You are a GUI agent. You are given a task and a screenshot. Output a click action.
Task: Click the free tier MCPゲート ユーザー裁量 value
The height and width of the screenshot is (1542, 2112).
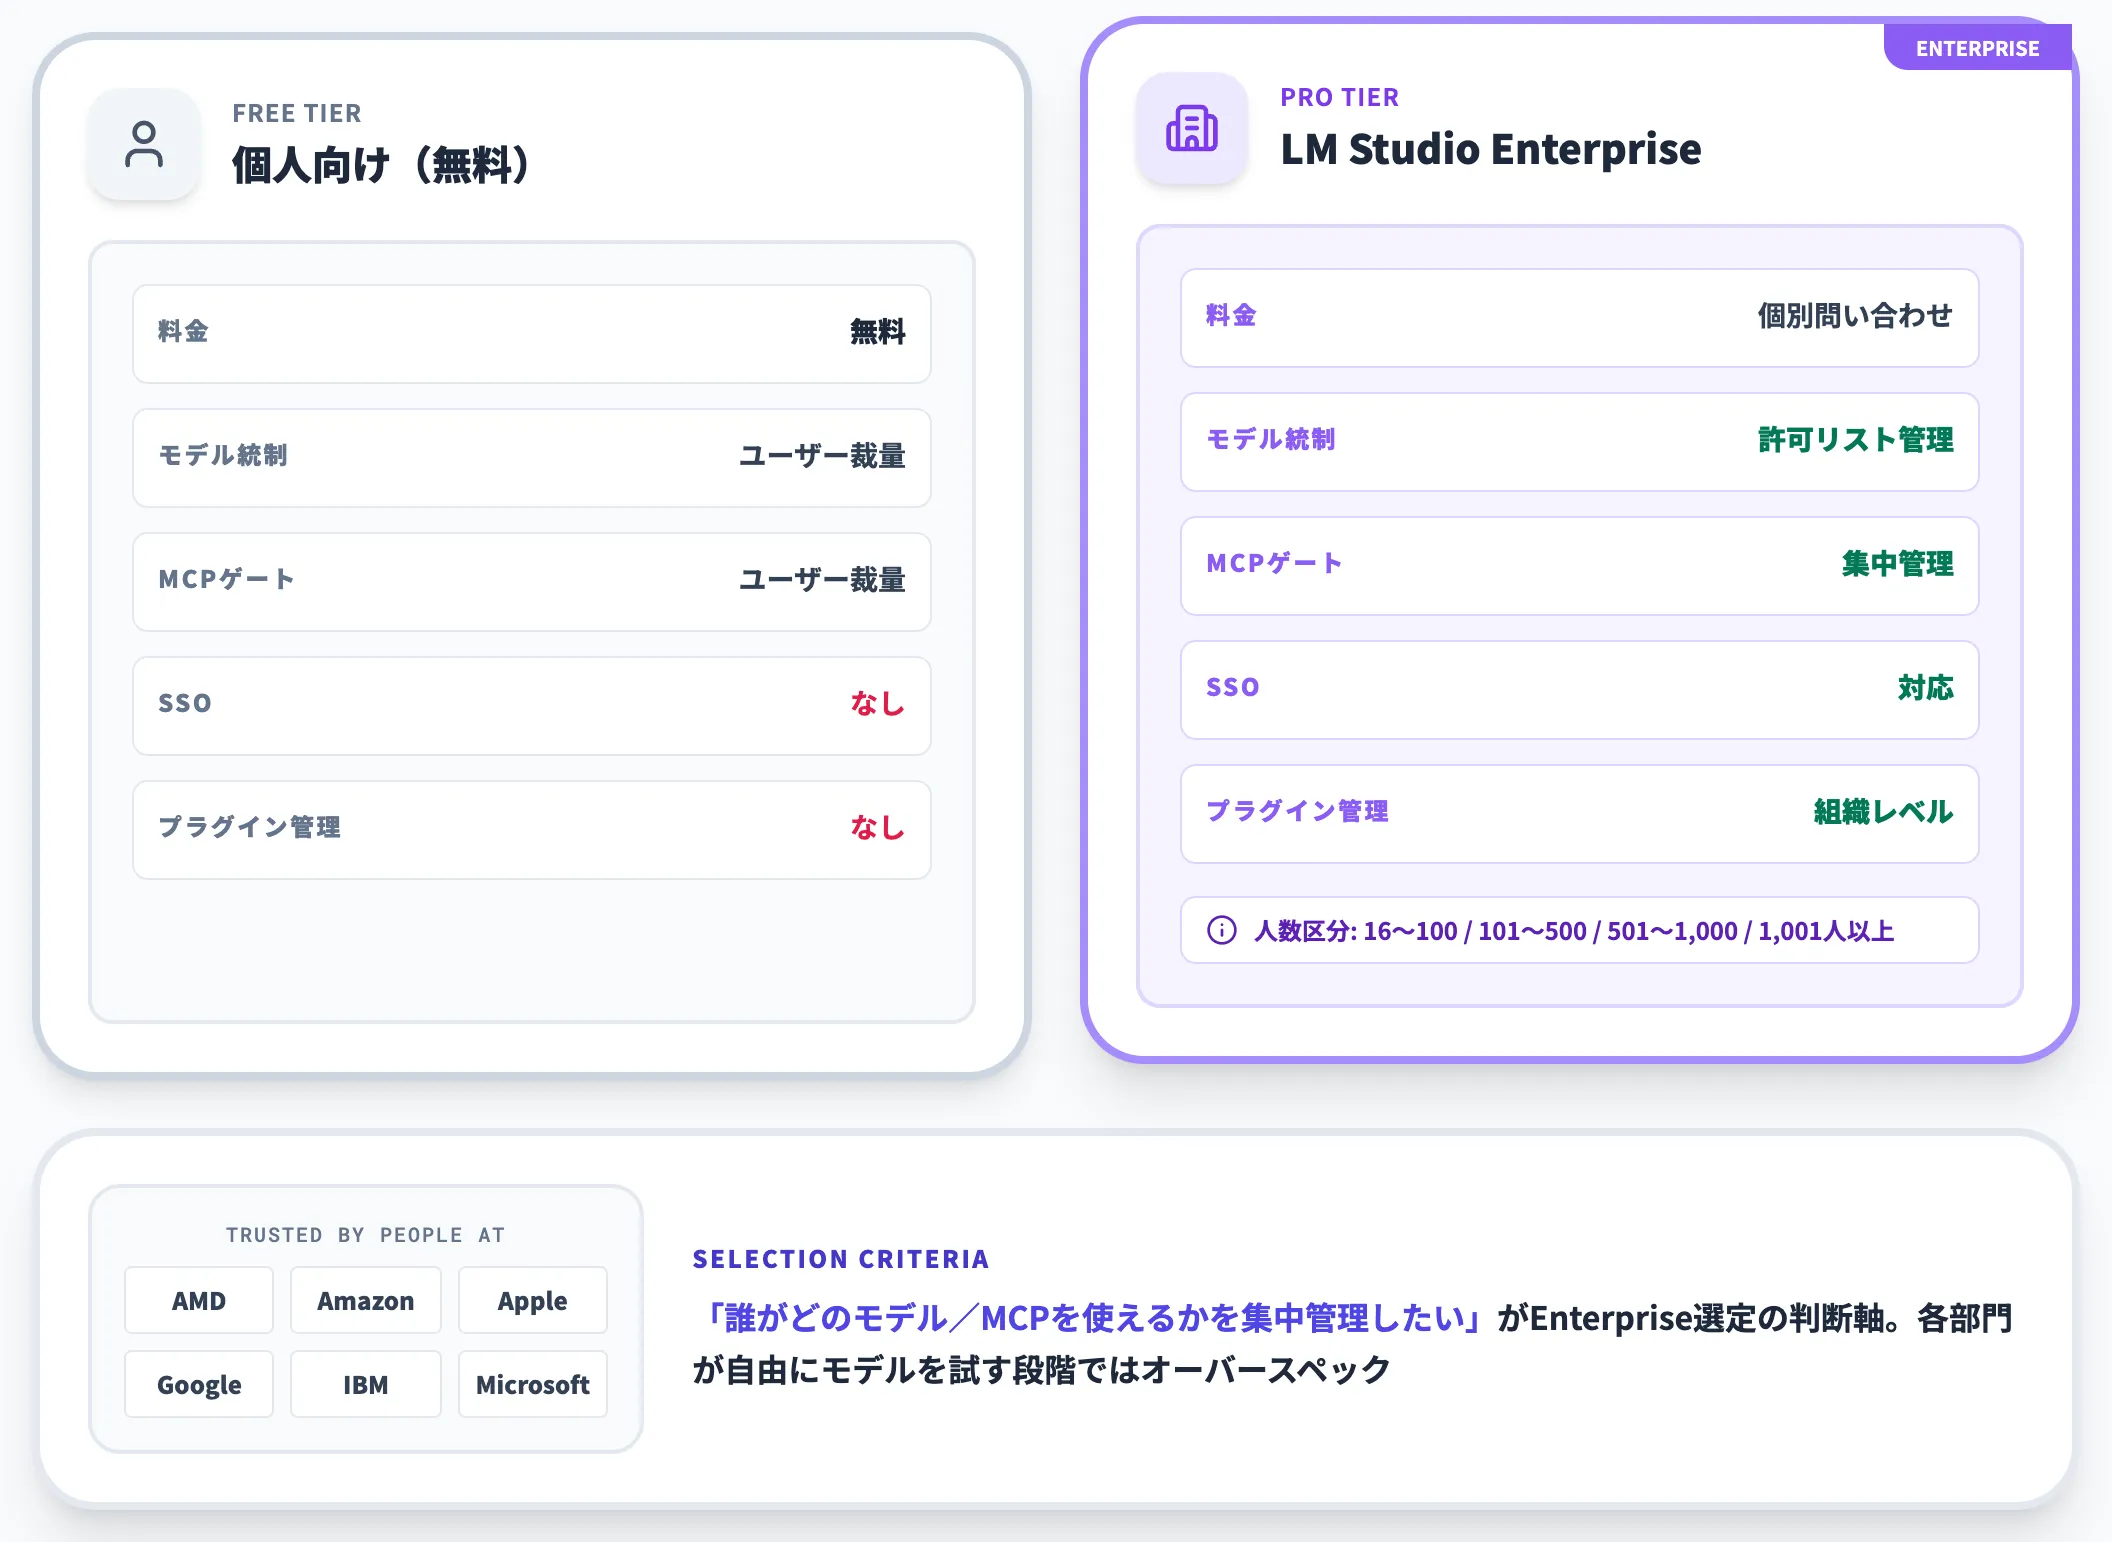[822, 580]
